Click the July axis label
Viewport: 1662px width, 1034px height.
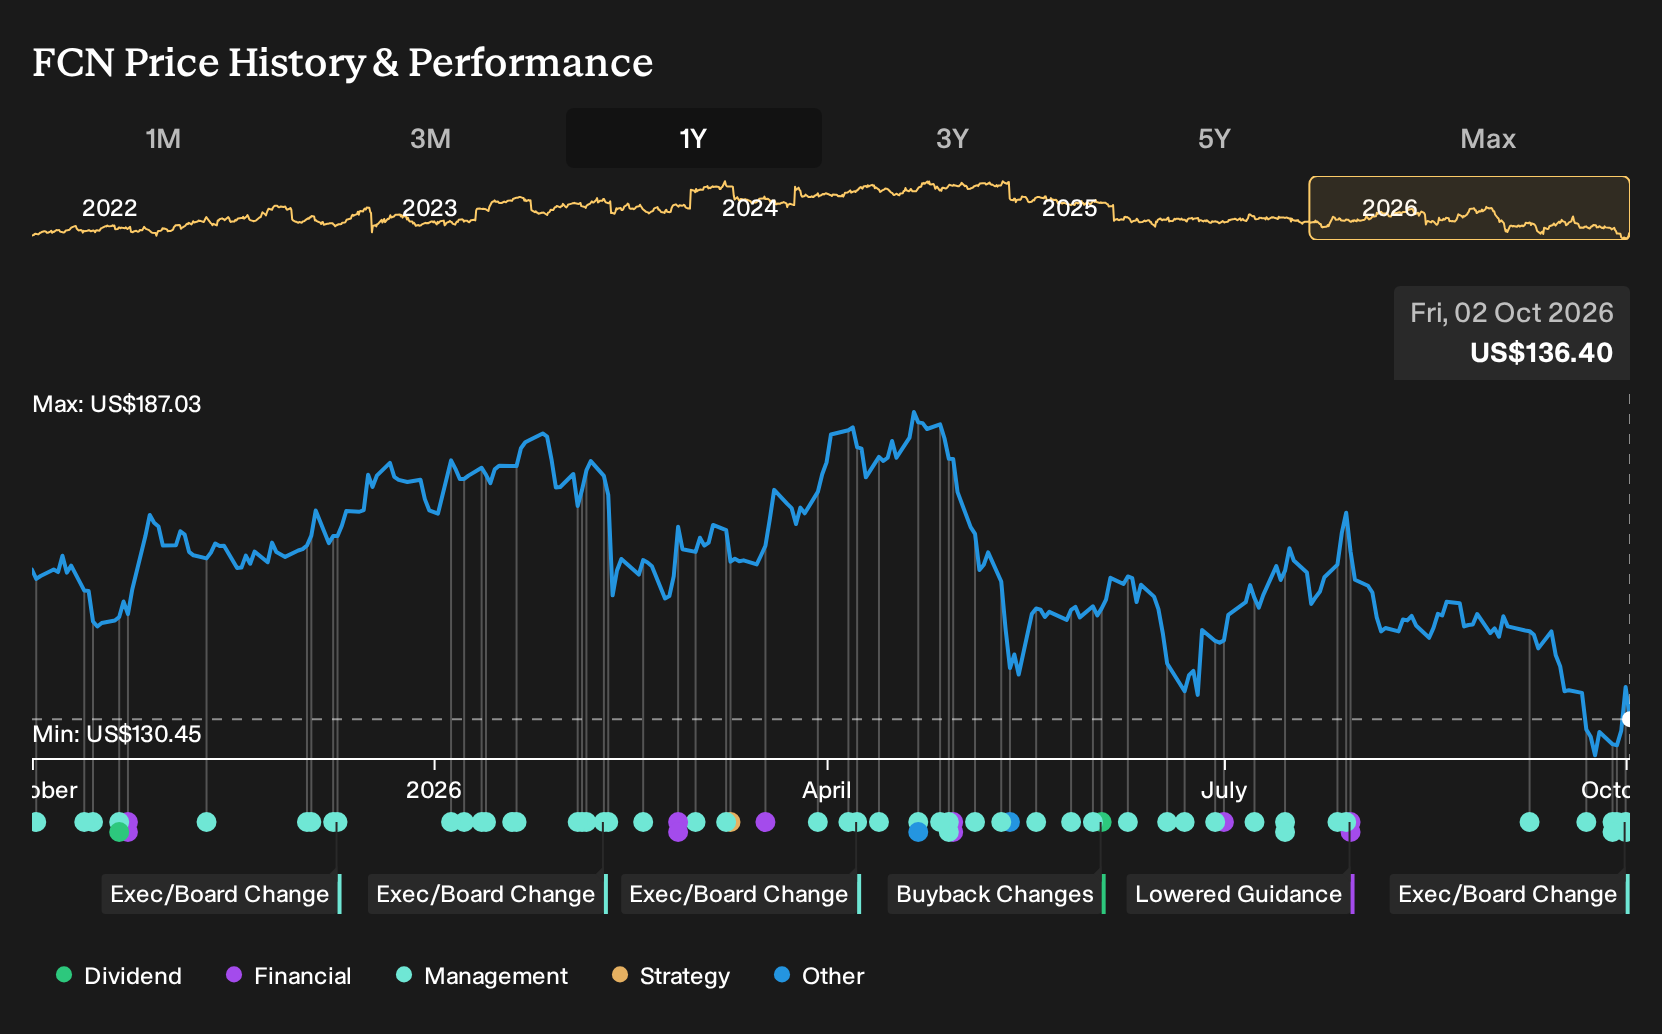click(x=1224, y=790)
